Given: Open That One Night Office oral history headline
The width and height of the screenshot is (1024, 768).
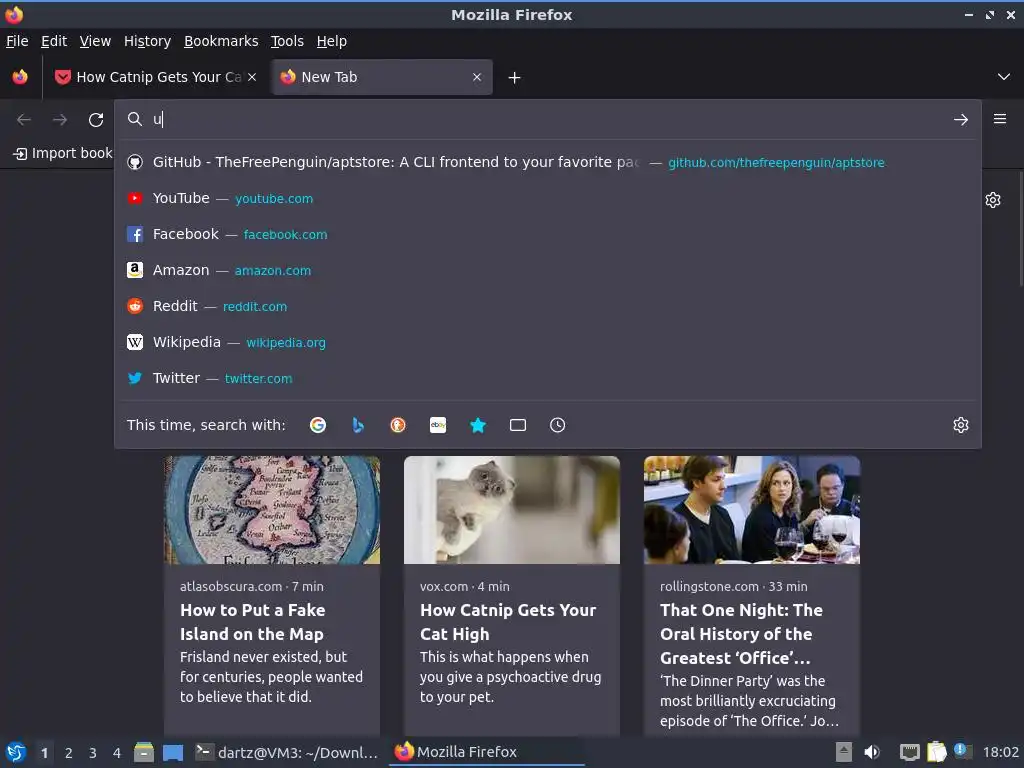Looking at the screenshot, I should pos(741,634).
